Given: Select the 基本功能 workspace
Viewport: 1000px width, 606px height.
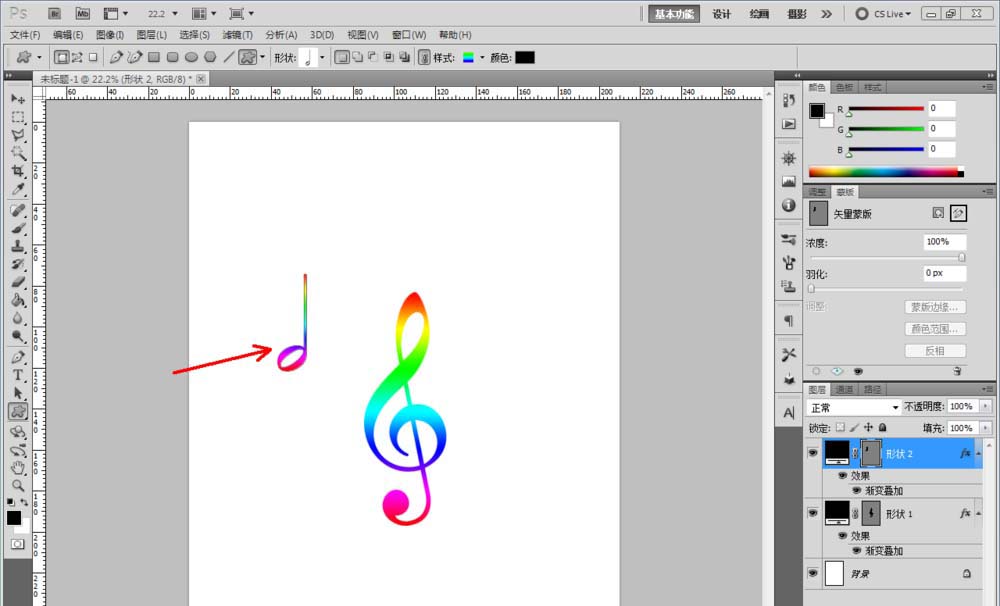Looking at the screenshot, I should point(674,14).
